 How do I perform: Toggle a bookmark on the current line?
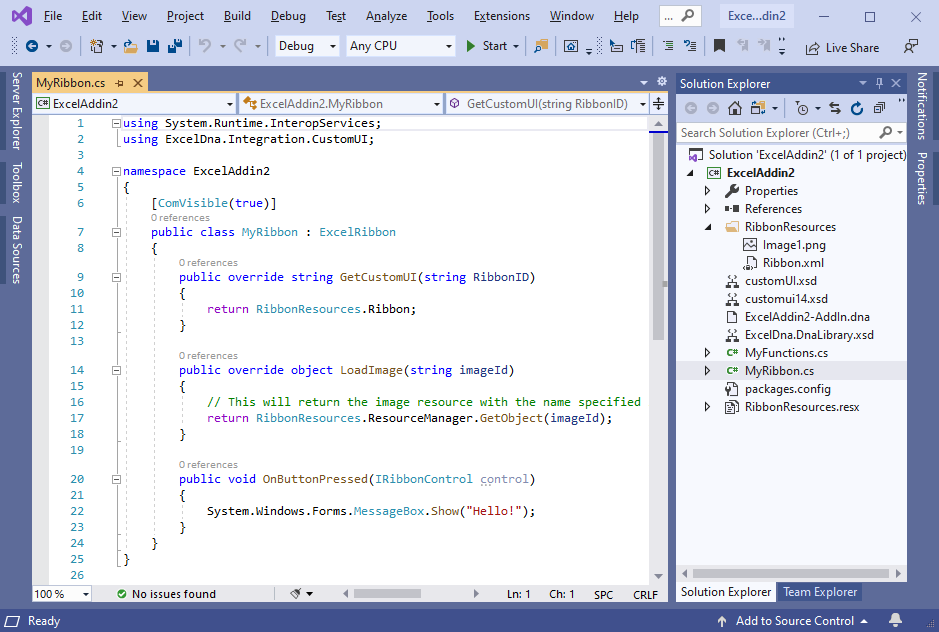(719, 46)
